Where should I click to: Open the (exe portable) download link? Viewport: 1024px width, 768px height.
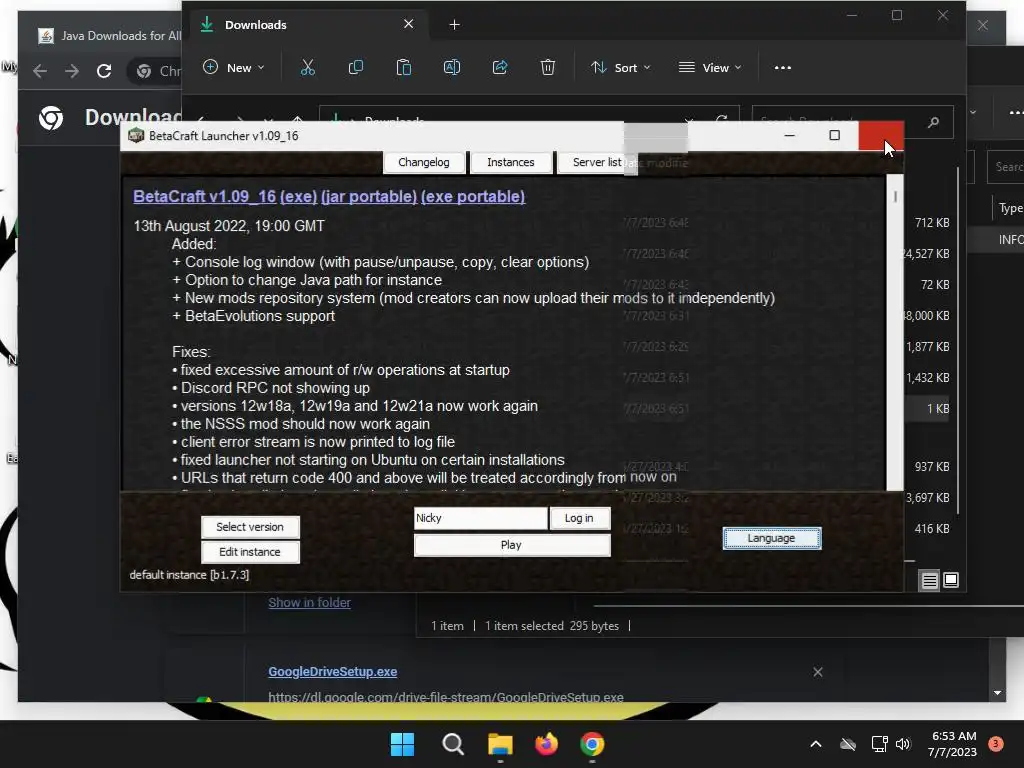pyautogui.click(x=473, y=197)
